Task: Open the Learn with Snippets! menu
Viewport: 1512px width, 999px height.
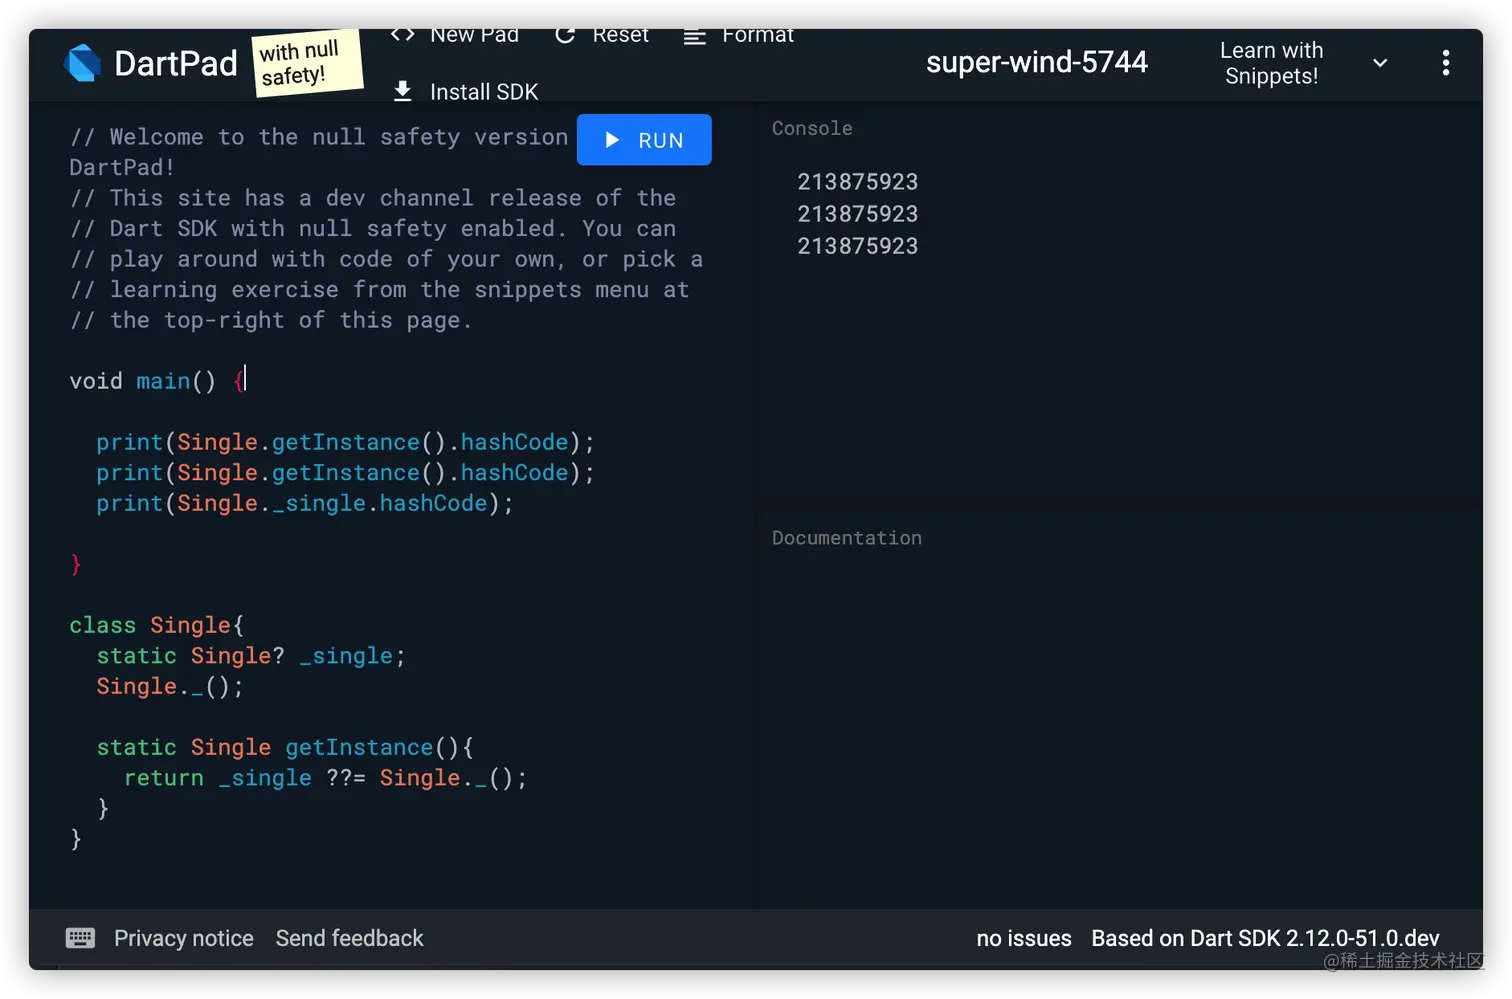Action: [x=1271, y=63]
